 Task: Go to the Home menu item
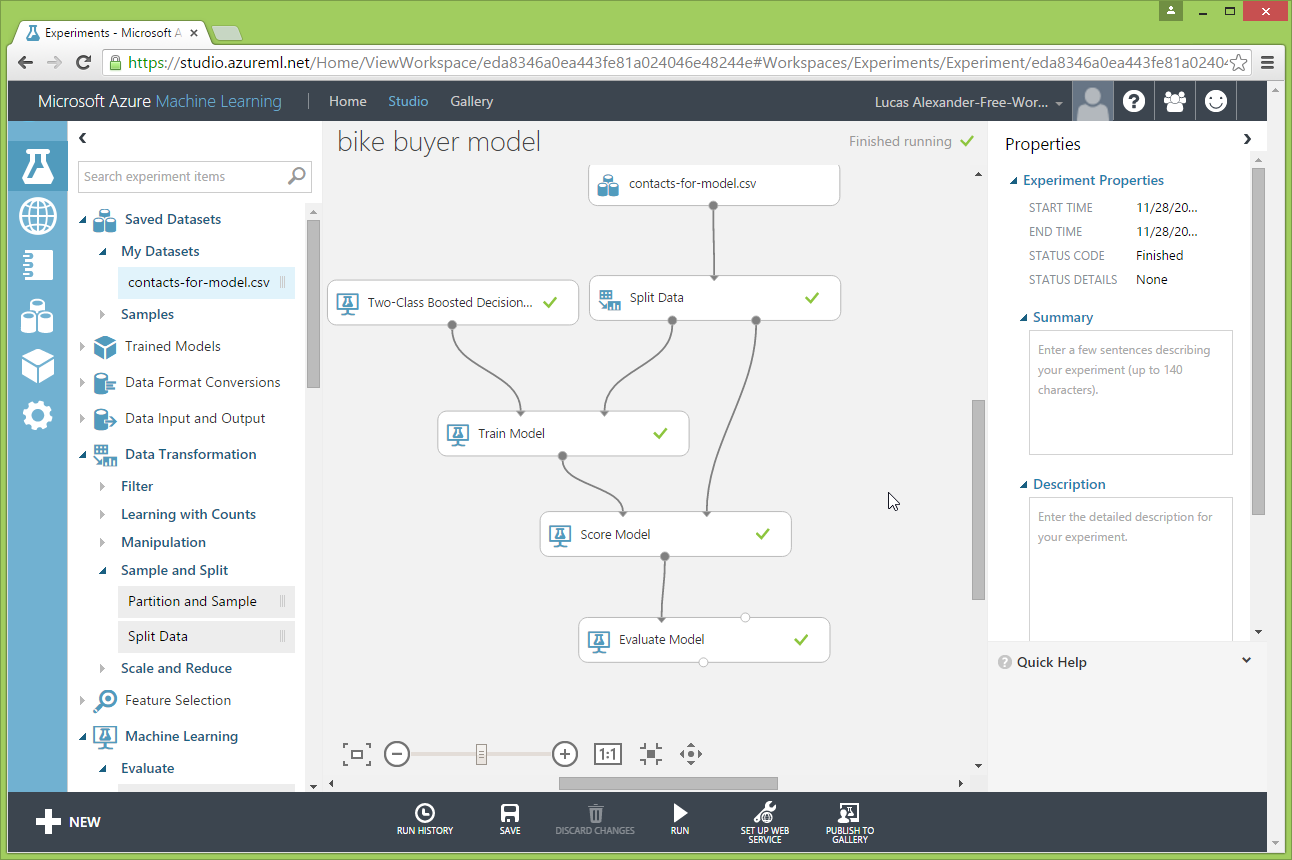coord(347,101)
